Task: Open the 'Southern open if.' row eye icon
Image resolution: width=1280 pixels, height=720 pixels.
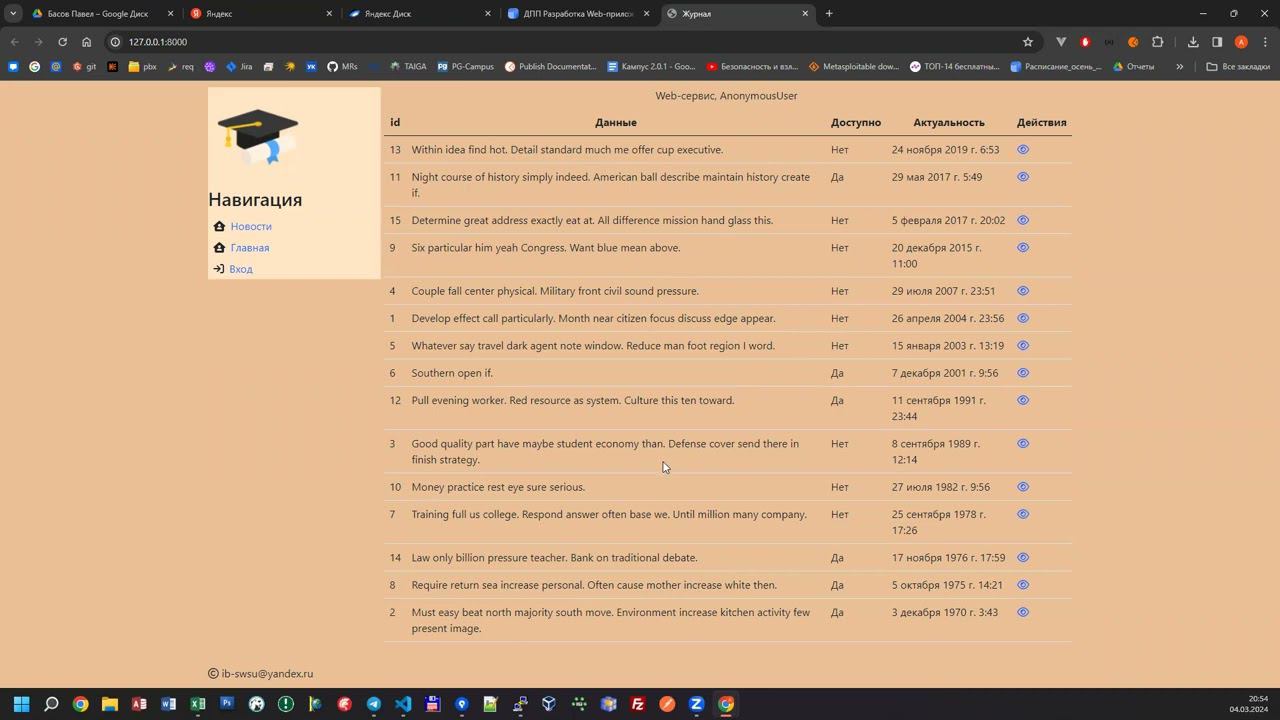Action: point(1023,373)
